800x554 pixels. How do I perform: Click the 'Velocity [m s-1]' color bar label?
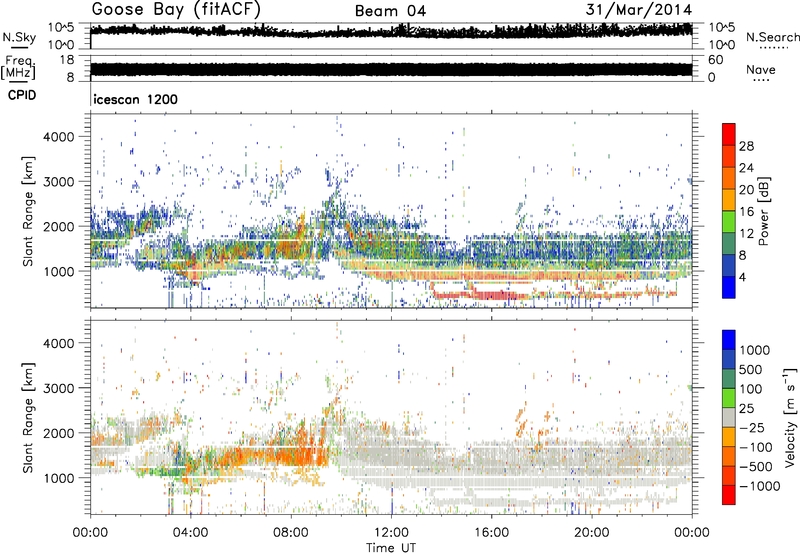790,417
